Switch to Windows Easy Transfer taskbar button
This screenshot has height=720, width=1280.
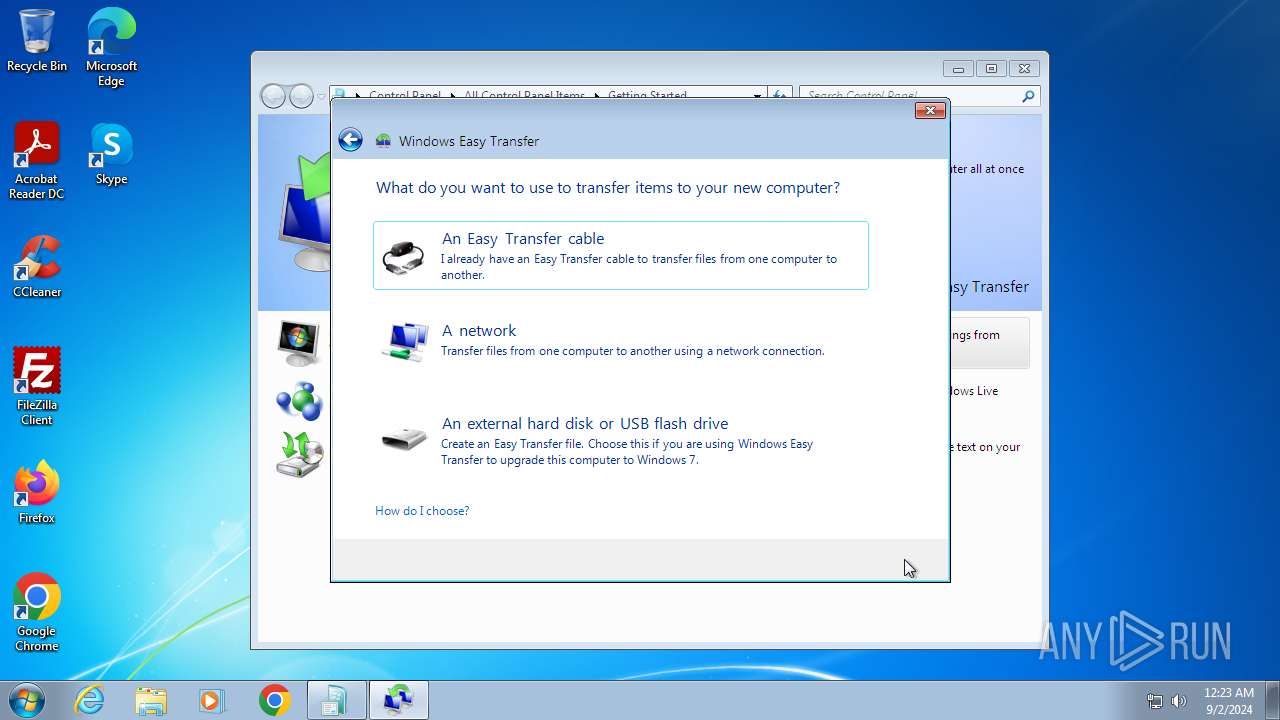tap(398, 700)
